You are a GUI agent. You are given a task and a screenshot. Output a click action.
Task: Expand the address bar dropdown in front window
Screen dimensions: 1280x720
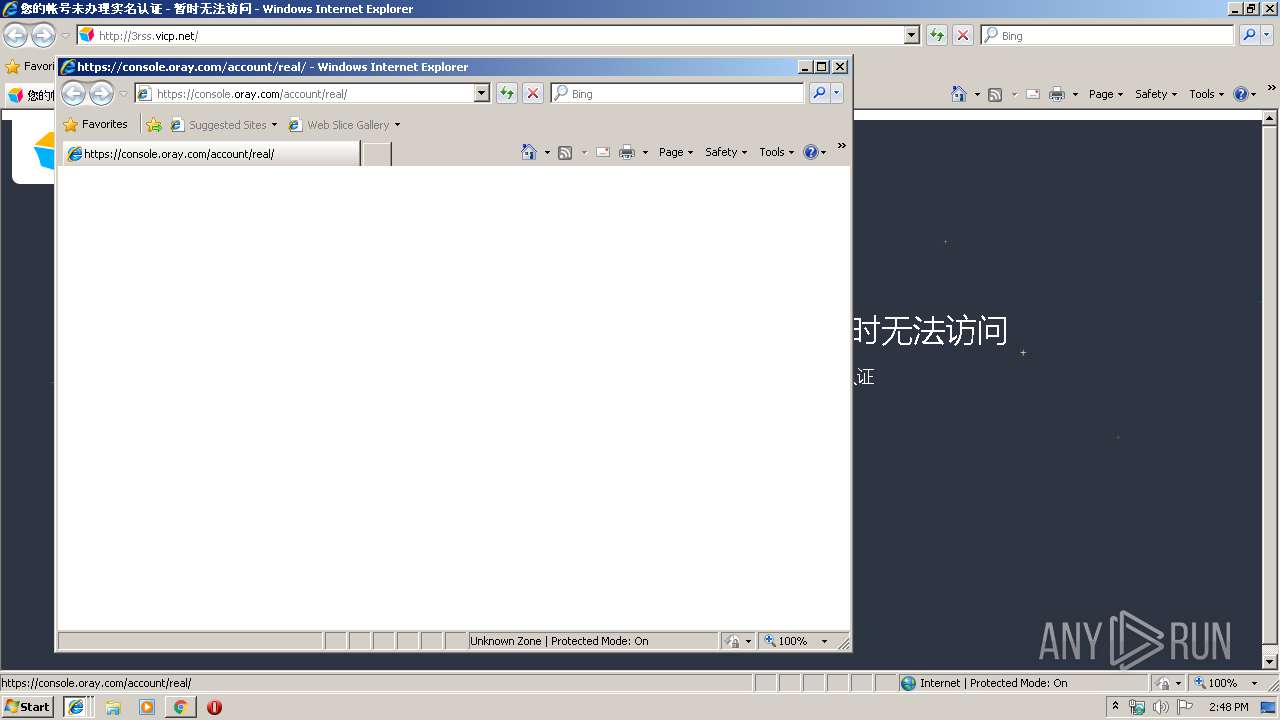coord(481,93)
